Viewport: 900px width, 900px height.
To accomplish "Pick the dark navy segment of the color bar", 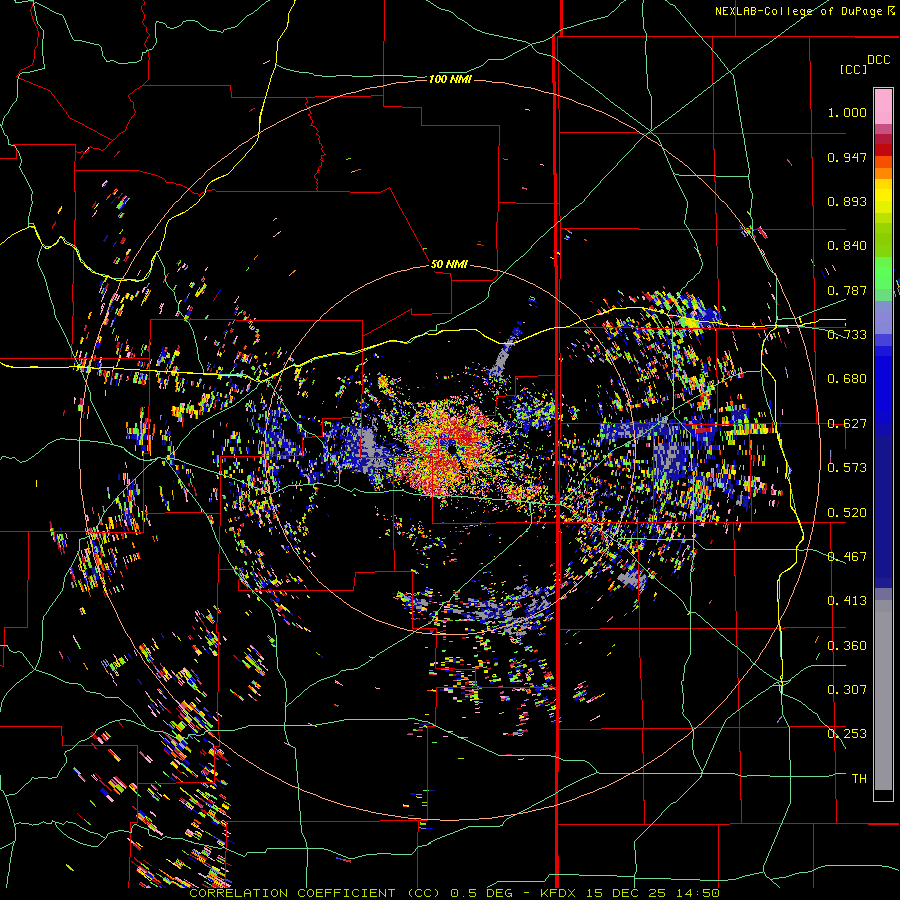I will pos(883,511).
